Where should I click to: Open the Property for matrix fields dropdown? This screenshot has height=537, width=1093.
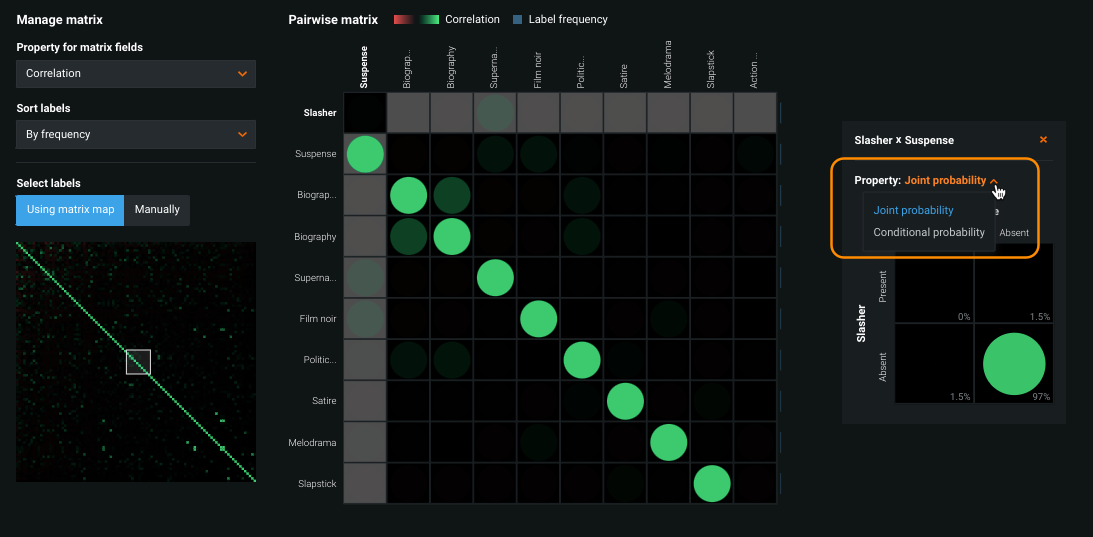point(136,73)
